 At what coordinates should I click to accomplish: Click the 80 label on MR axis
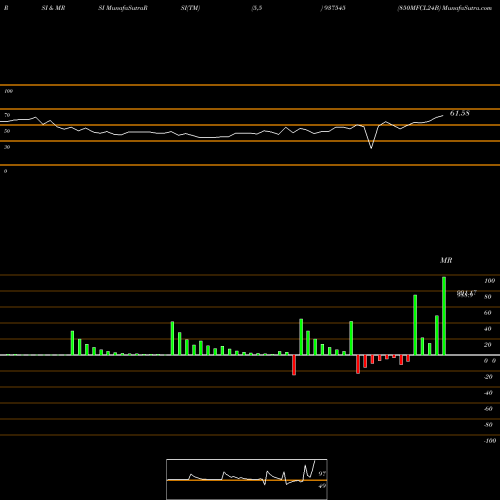(x=488, y=297)
